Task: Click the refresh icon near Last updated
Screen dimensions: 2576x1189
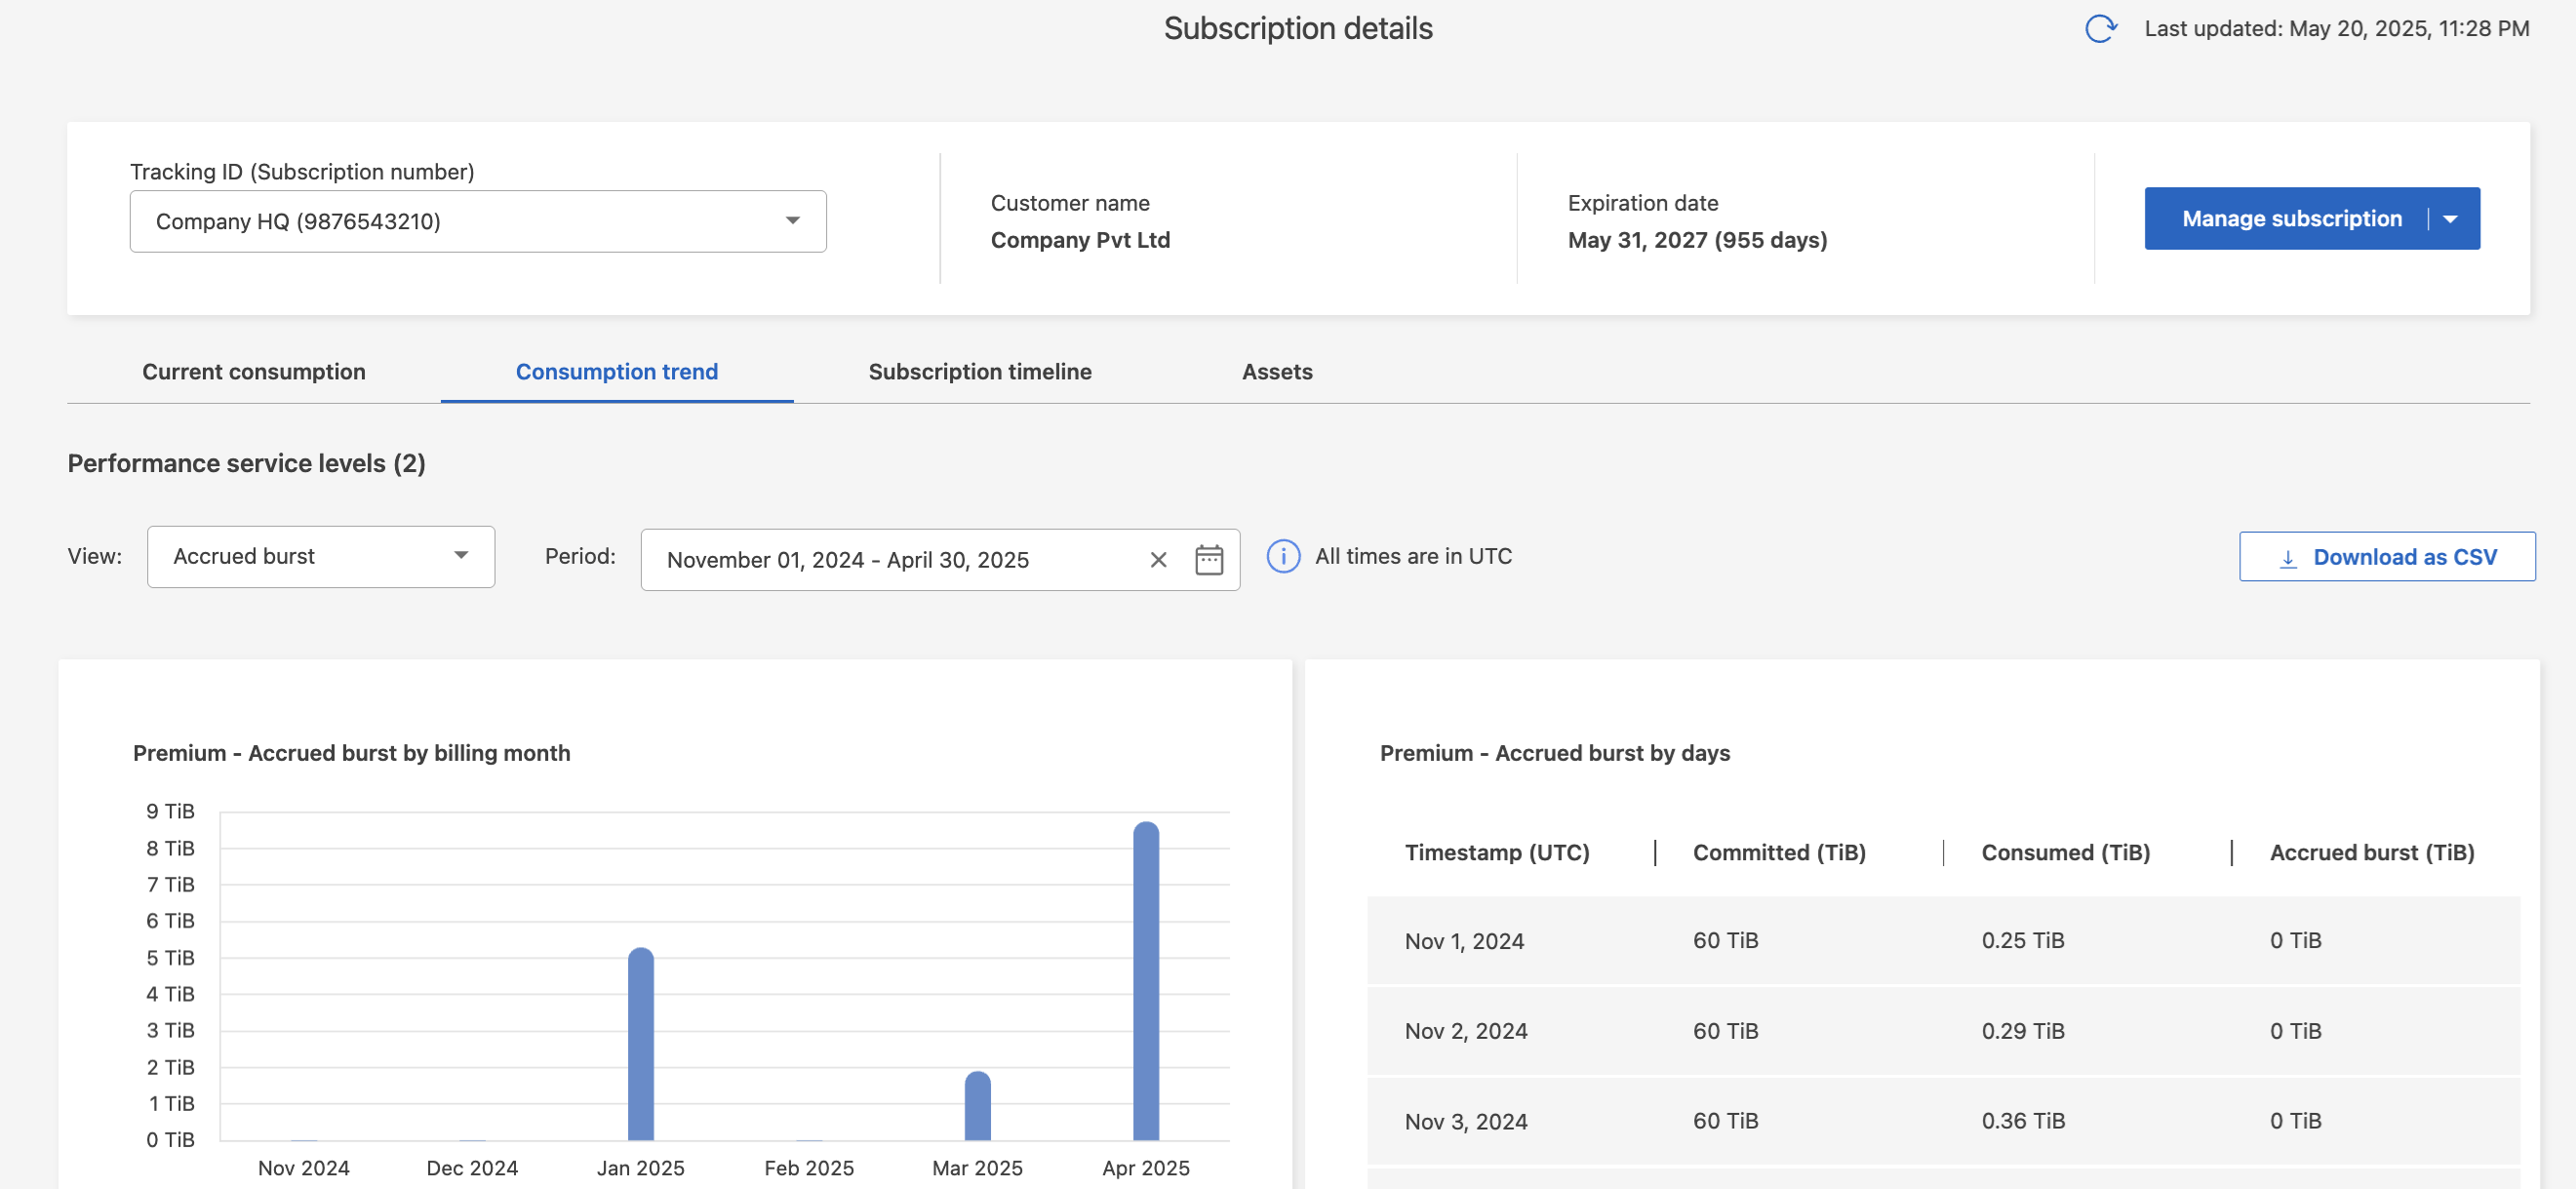Action: tap(2100, 28)
